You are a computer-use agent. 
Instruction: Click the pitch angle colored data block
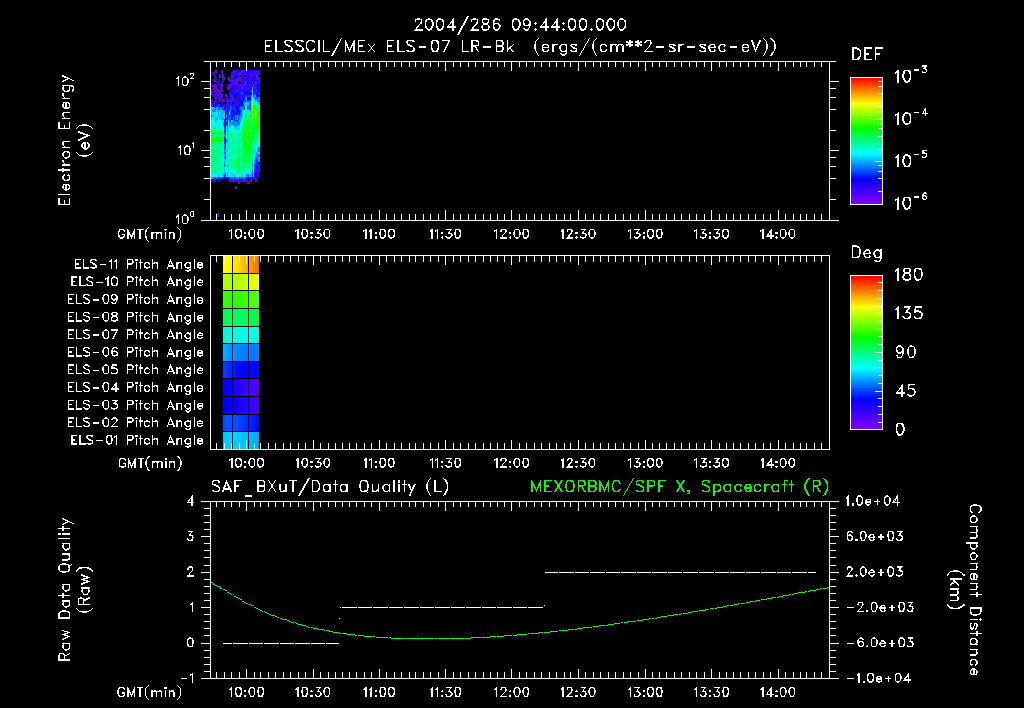coord(241,352)
